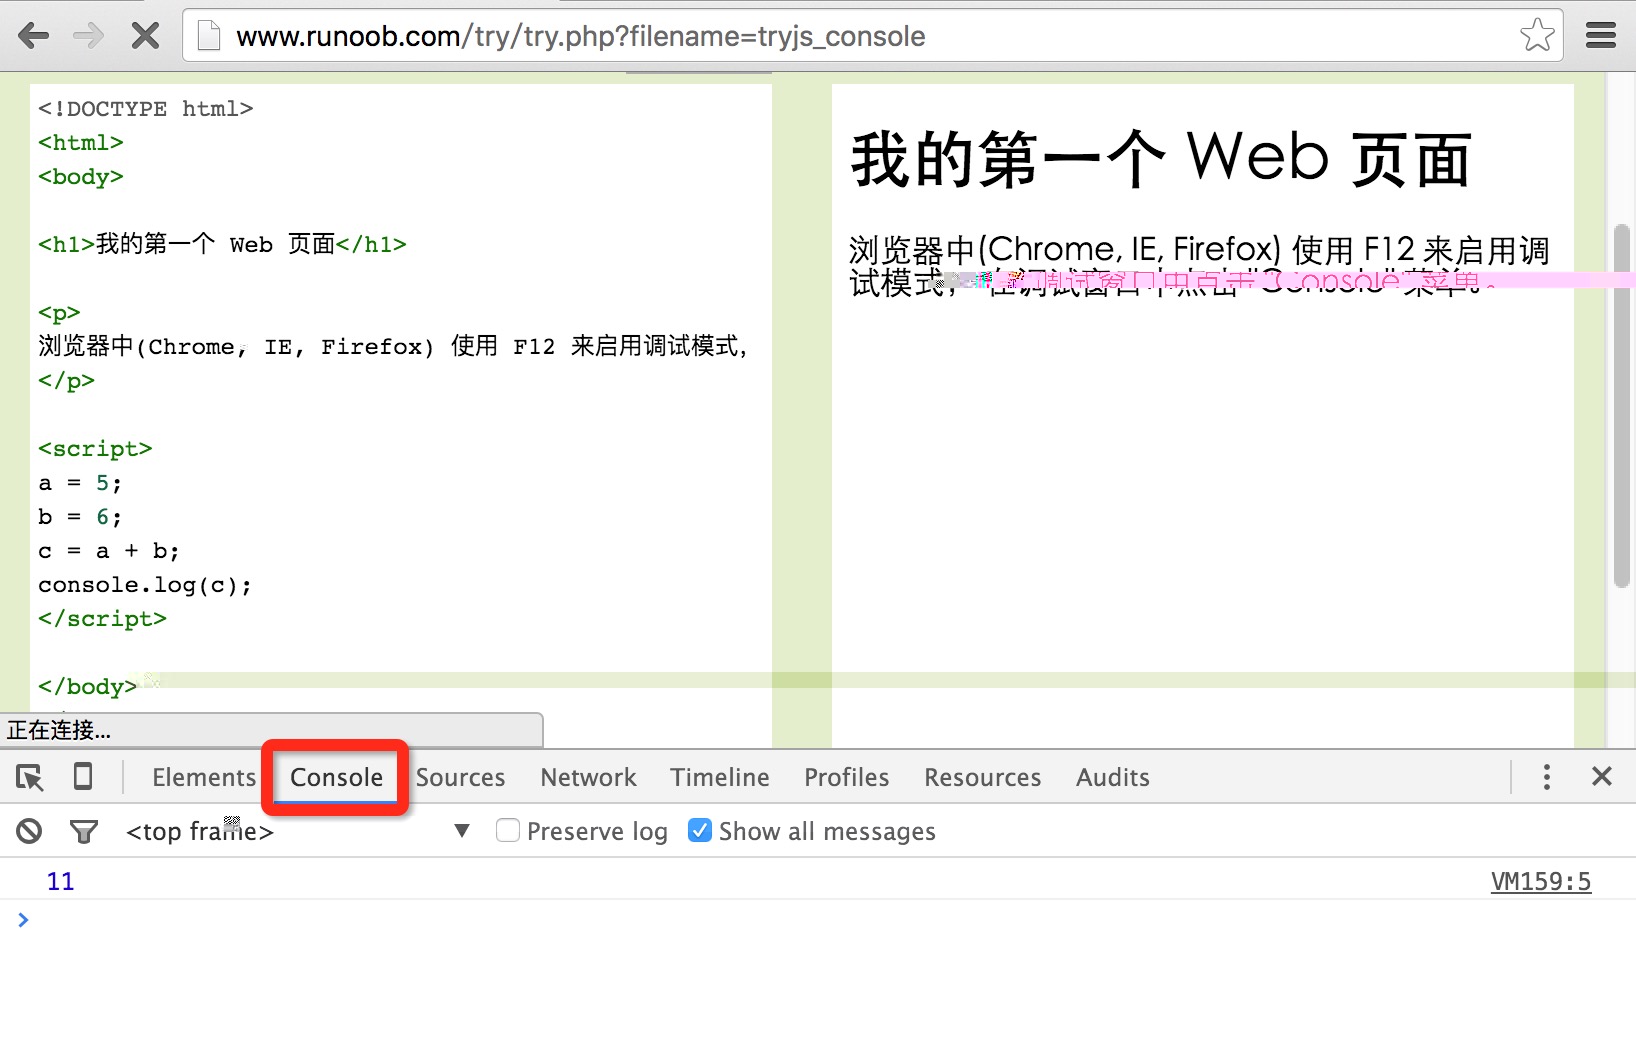Open the VM159:5 source link
This screenshot has width=1636, height=1046.
point(1540,881)
